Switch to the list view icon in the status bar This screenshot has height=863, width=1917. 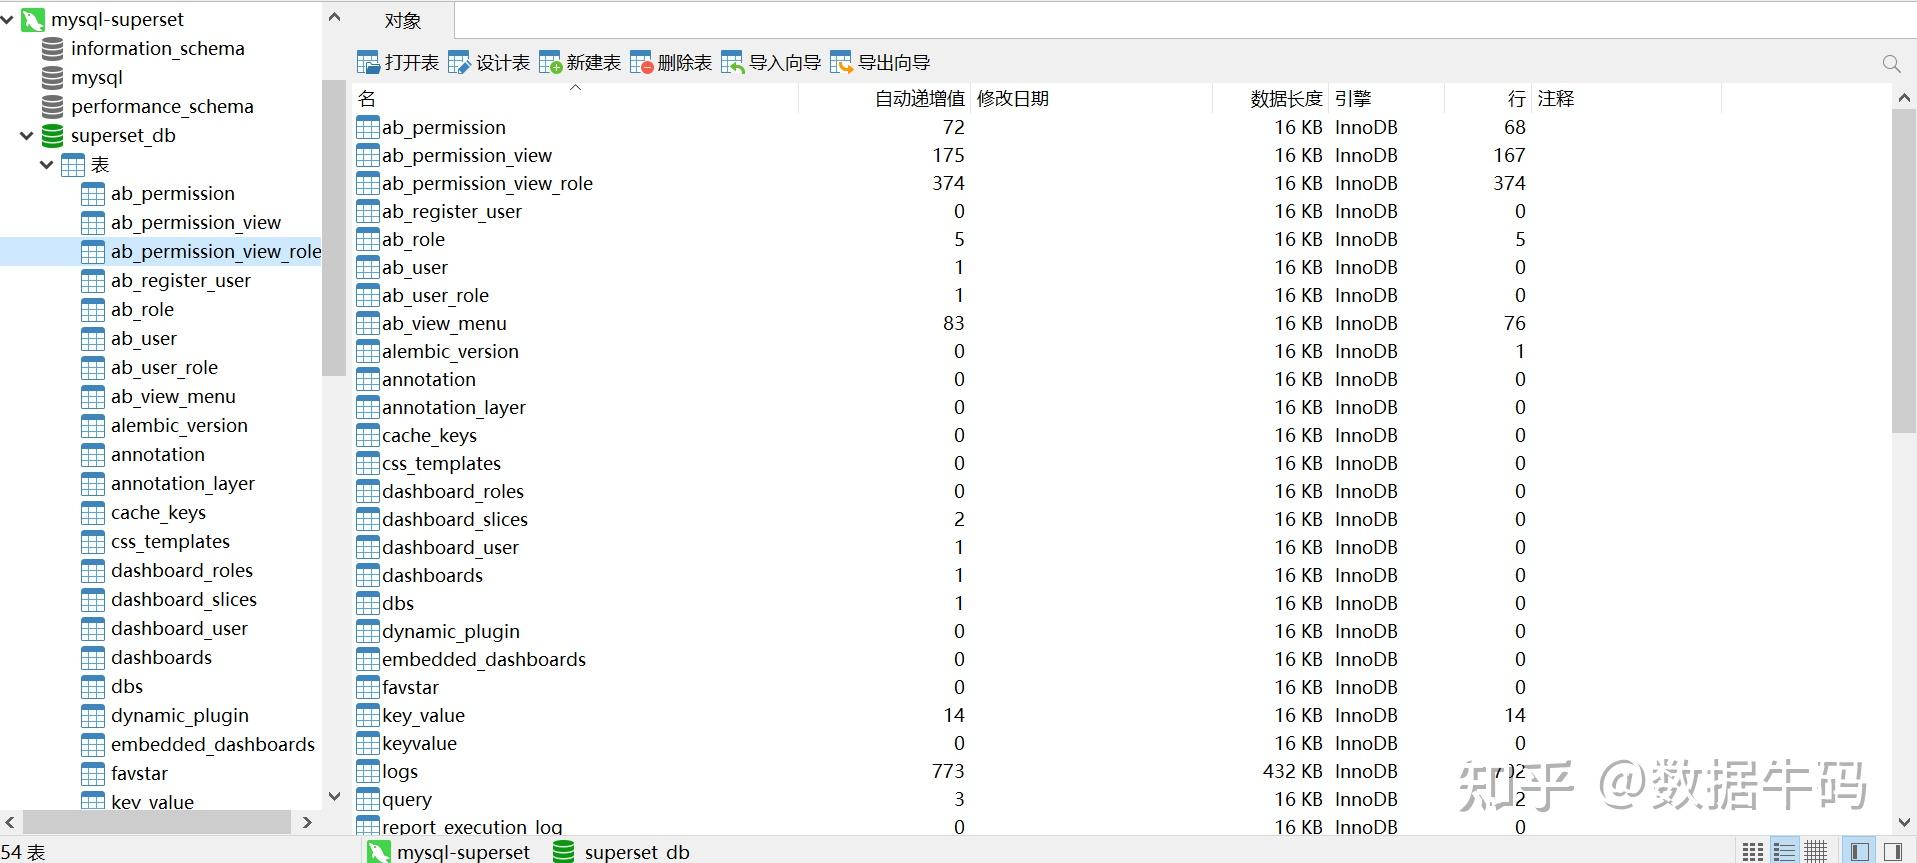1784,852
